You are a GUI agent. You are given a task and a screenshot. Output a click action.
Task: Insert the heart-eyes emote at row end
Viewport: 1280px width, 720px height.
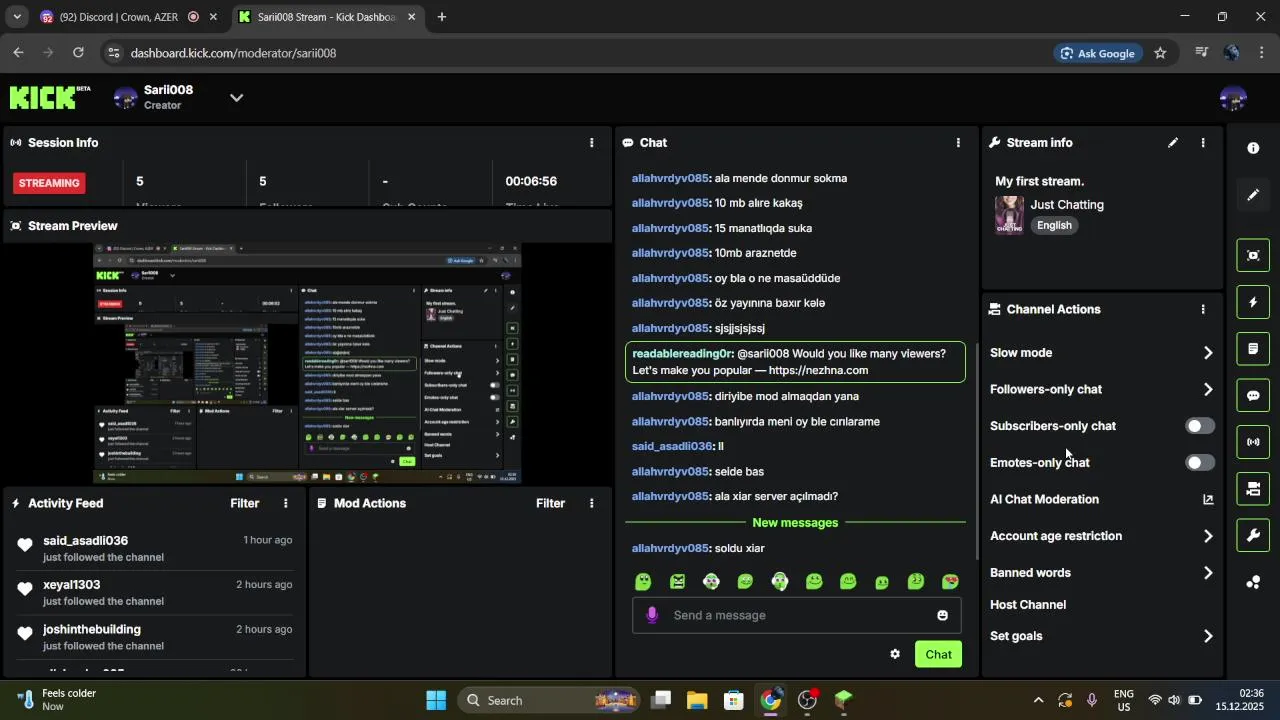950,581
